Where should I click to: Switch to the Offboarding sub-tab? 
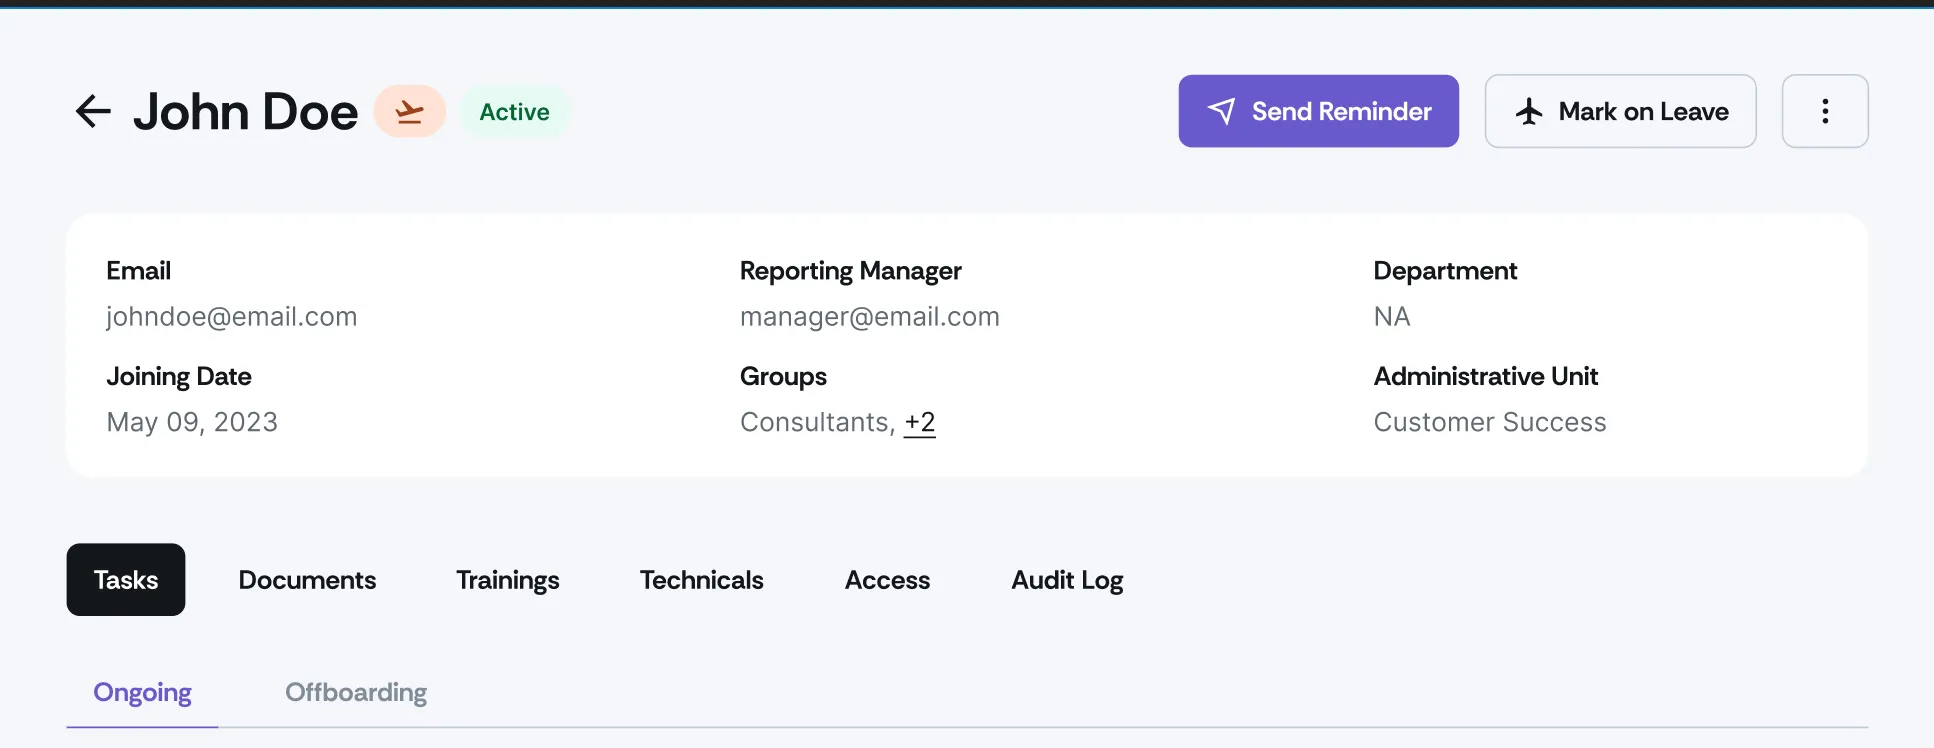[356, 692]
